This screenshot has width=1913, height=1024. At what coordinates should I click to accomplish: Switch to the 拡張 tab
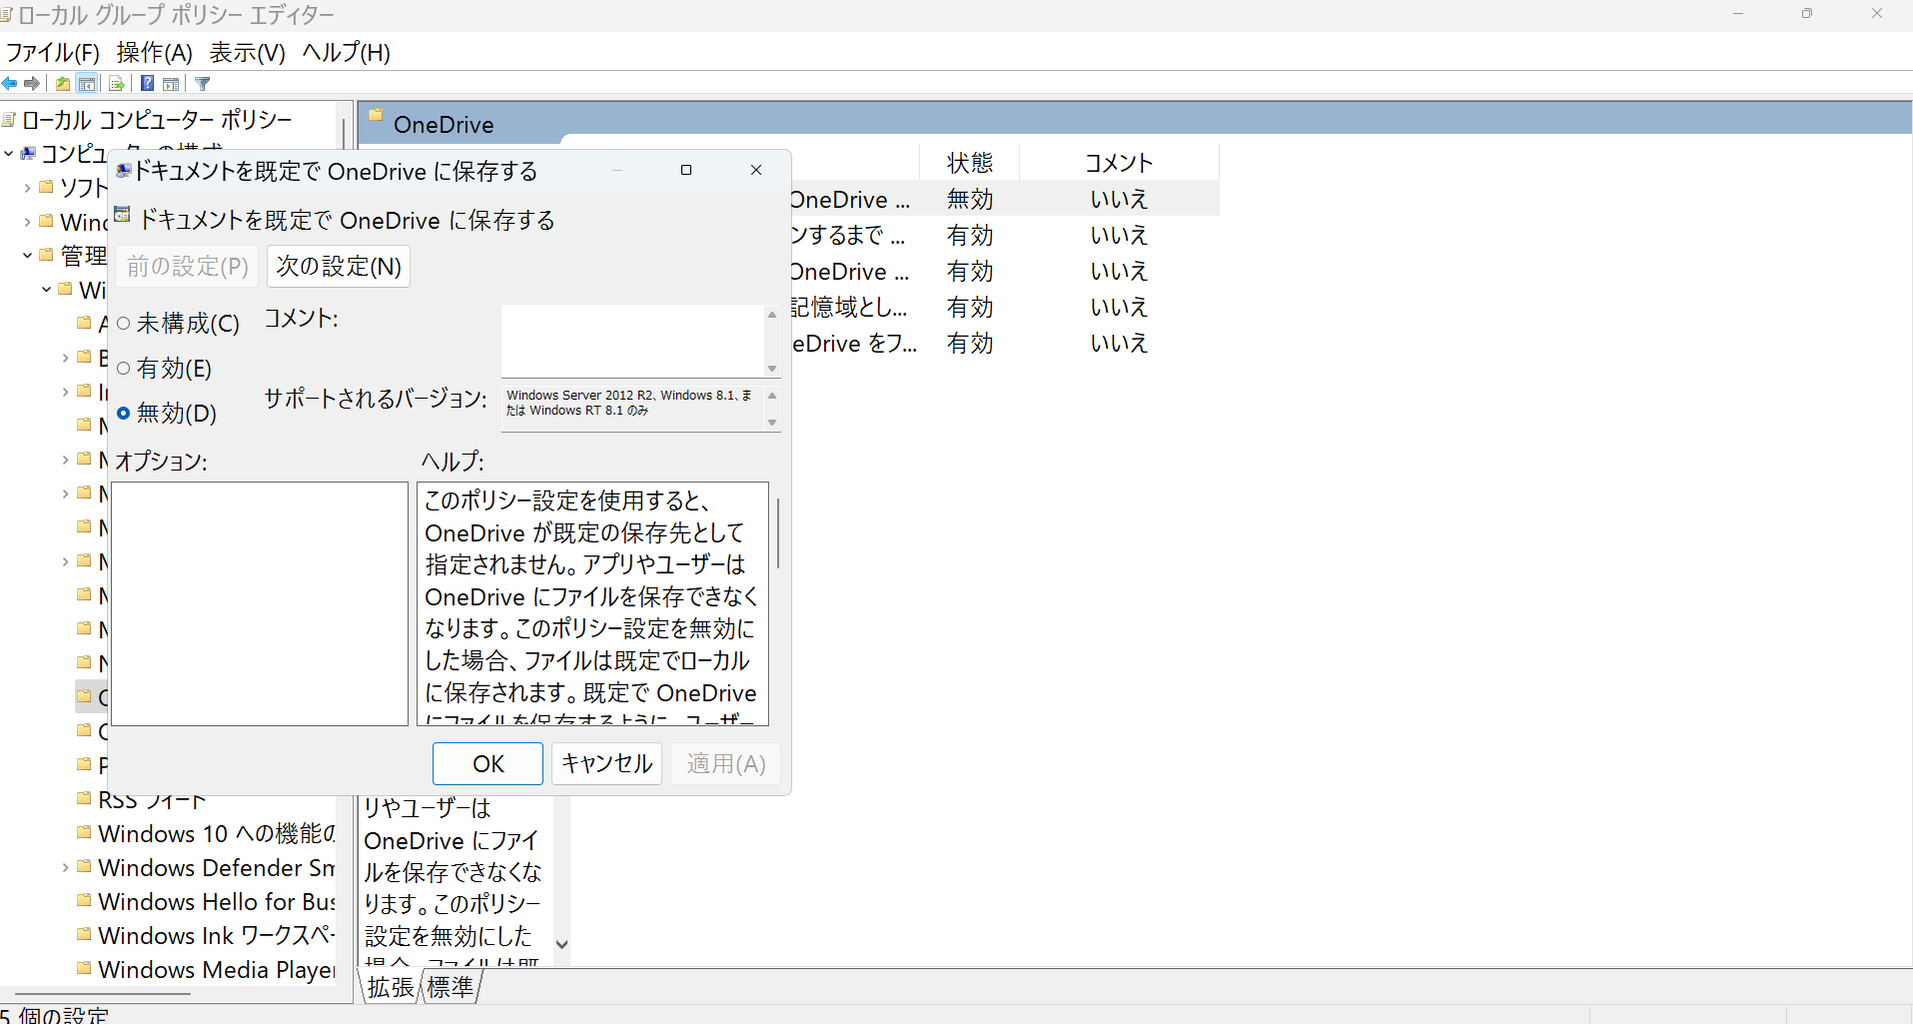pyautogui.click(x=390, y=987)
